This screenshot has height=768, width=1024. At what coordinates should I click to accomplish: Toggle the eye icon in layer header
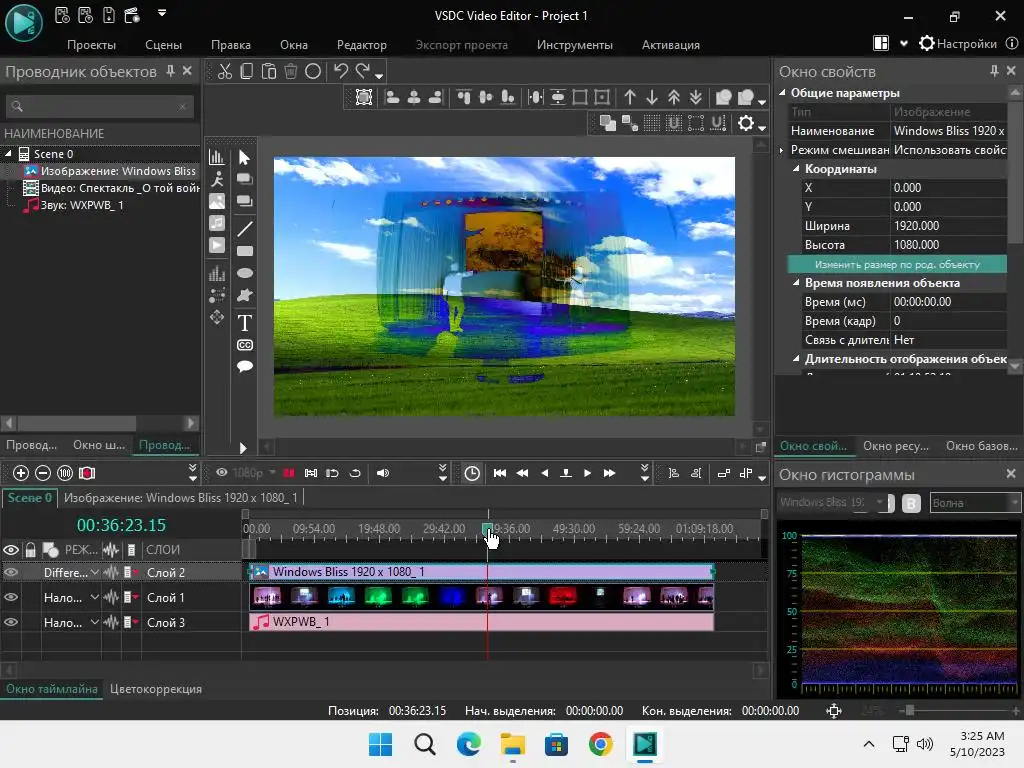click(x=11, y=550)
